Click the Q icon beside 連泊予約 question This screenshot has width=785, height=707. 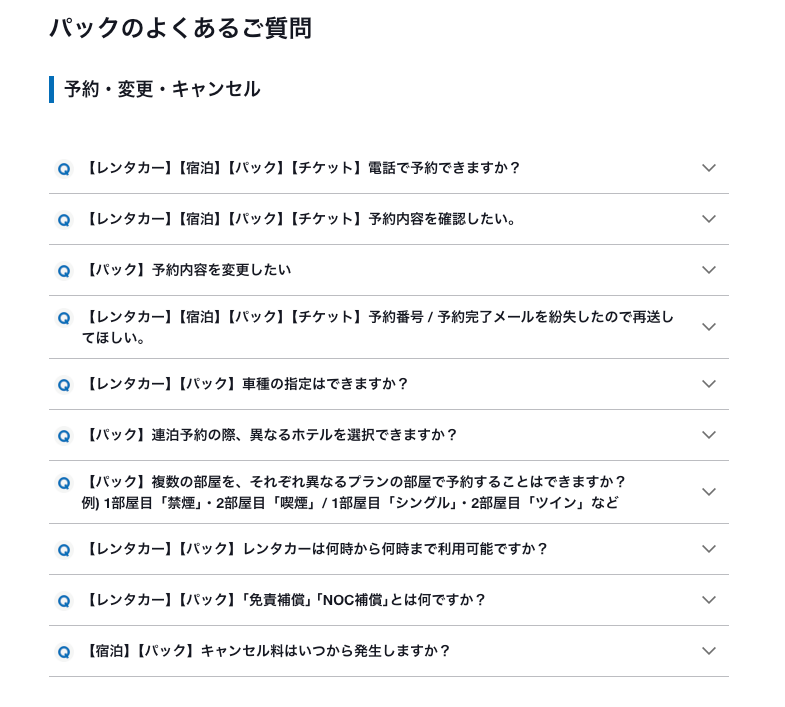pos(64,436)
